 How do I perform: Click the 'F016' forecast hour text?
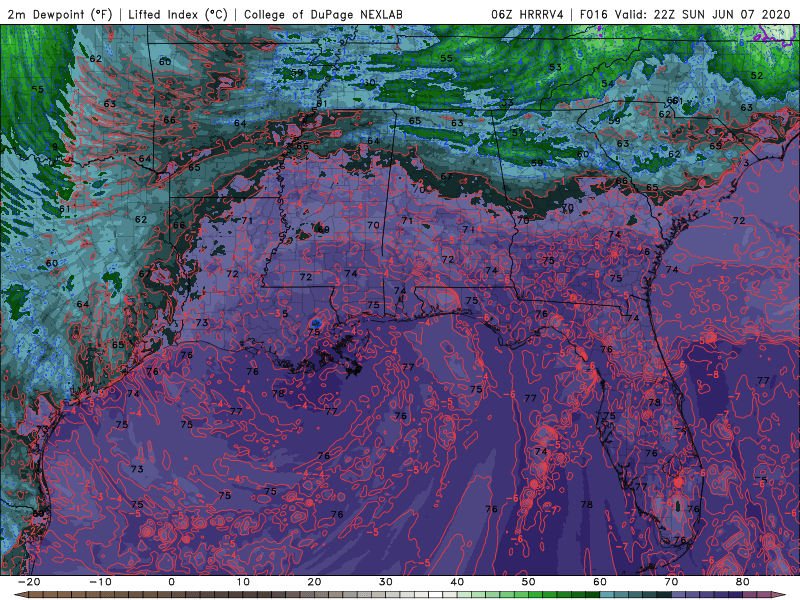point(594,14)
